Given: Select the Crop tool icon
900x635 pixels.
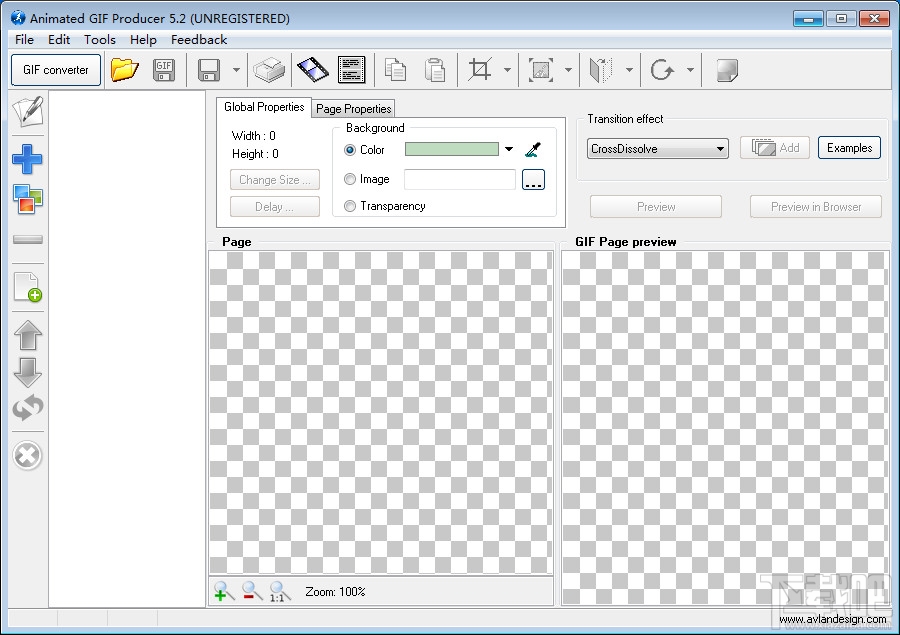Looking at the screenshot, I should click(480, 70).
